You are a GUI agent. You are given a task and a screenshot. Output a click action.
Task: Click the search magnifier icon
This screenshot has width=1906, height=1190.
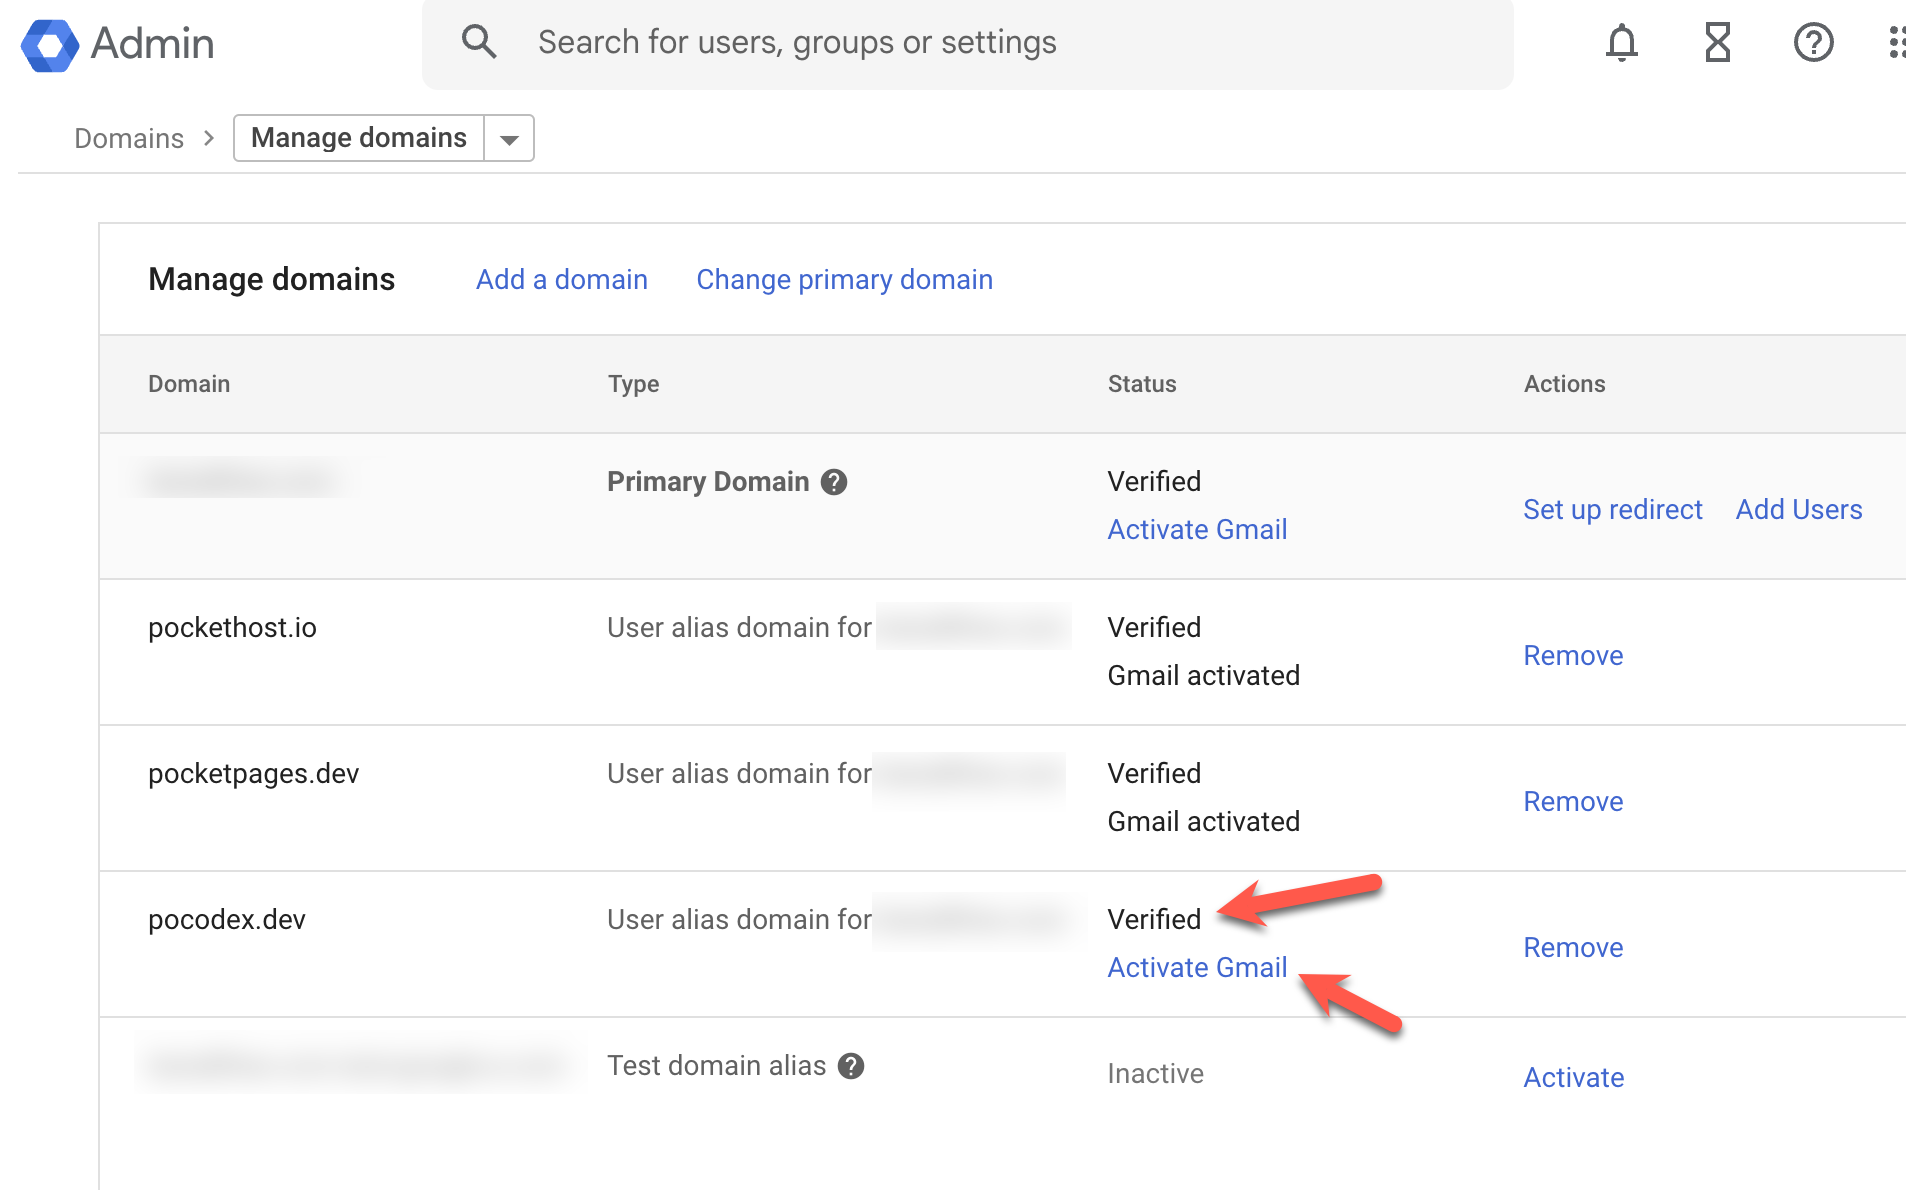click(479, 42)
